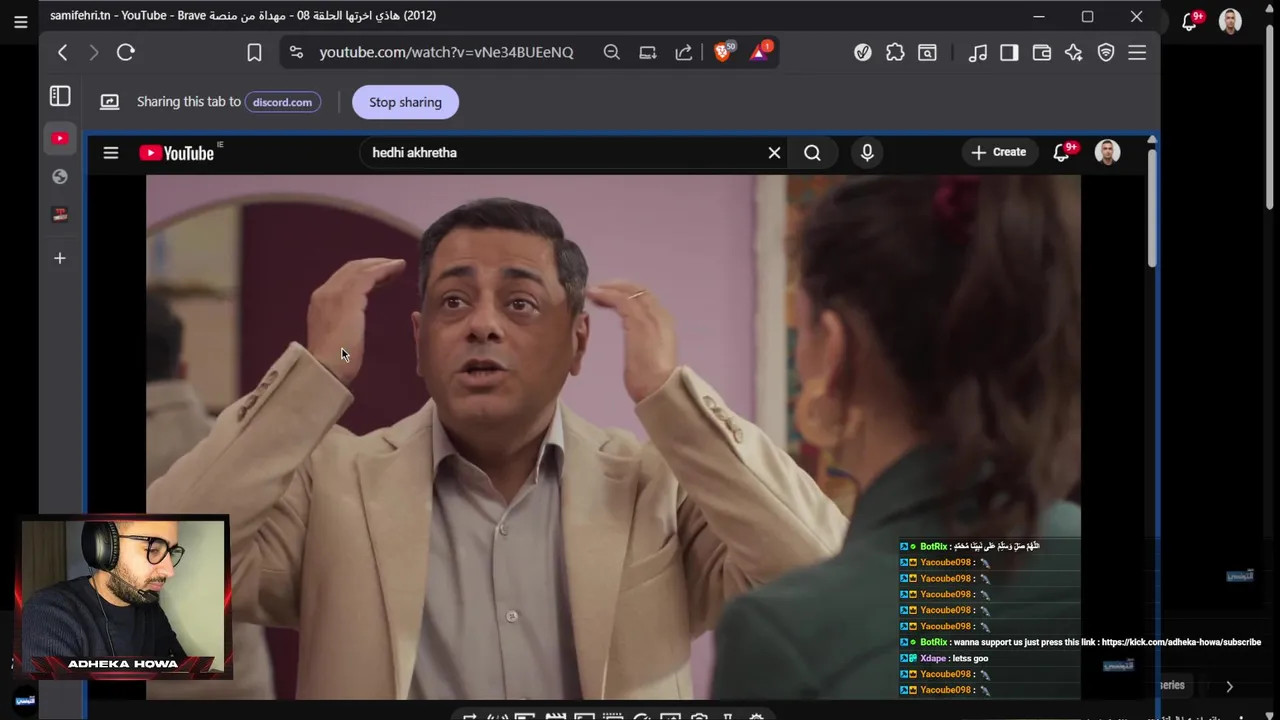Click the kick.com/adheka-howa/subscribe link text

[1181, 642]
